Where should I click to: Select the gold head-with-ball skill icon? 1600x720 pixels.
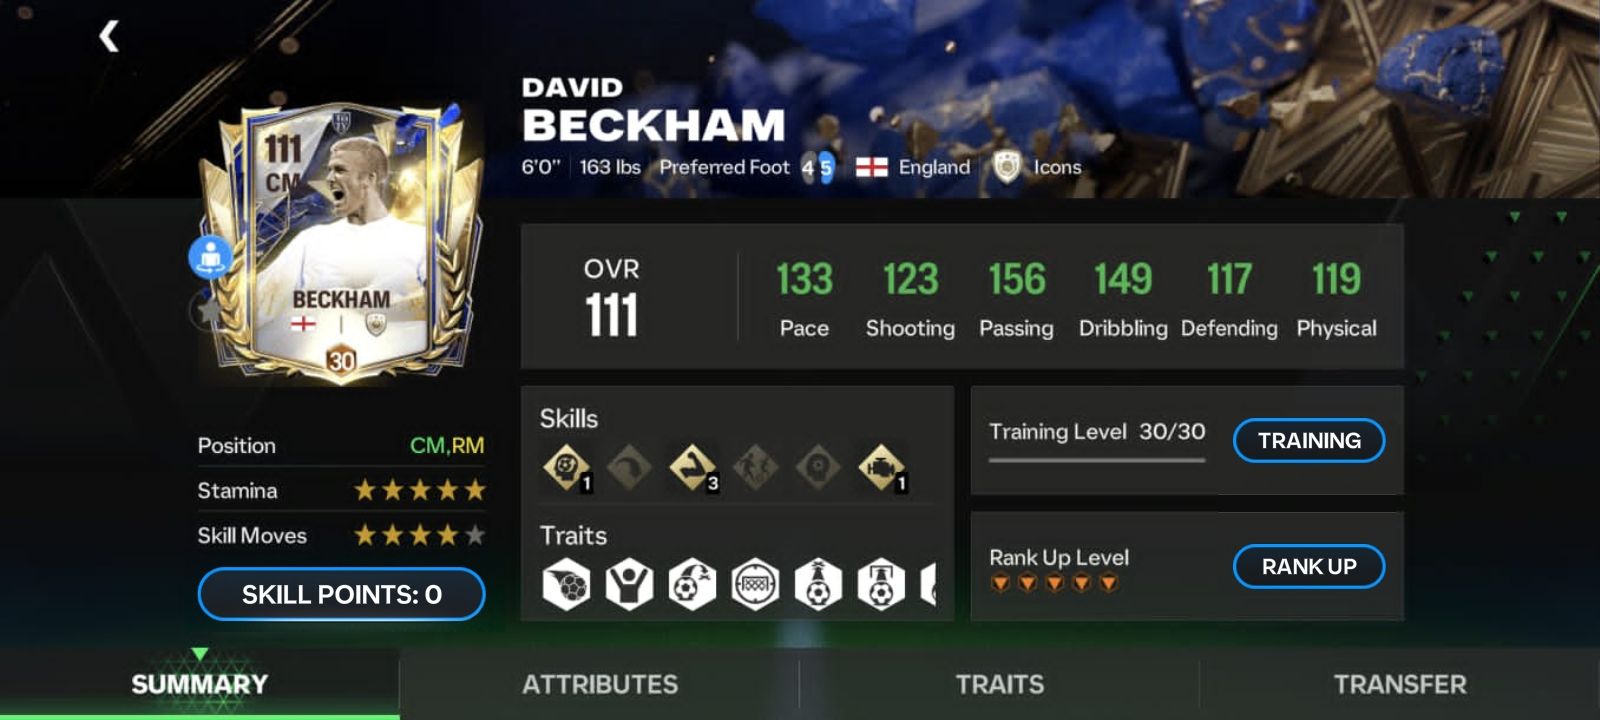coord(567,467)
